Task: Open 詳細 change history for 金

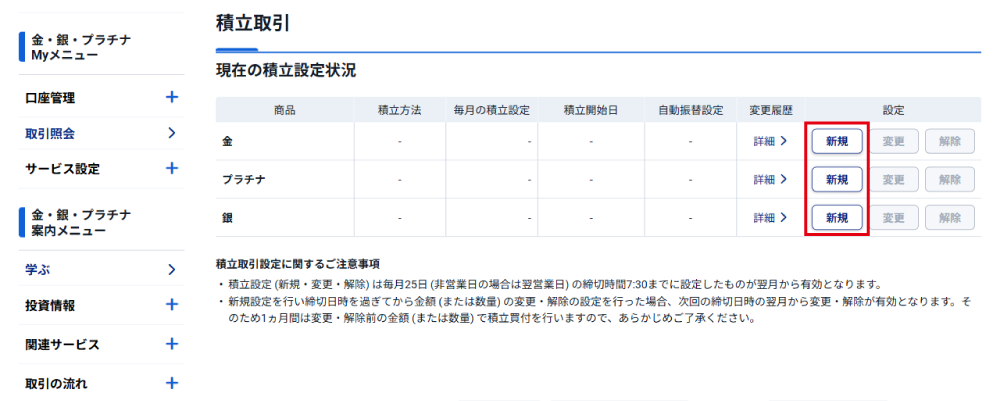Action: point(770,142)
